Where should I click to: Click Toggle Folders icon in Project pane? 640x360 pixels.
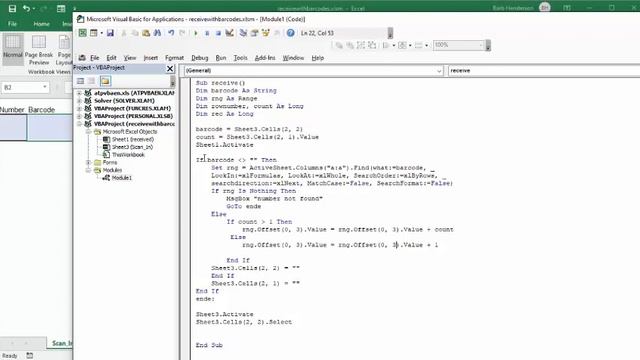pos(105,81)
